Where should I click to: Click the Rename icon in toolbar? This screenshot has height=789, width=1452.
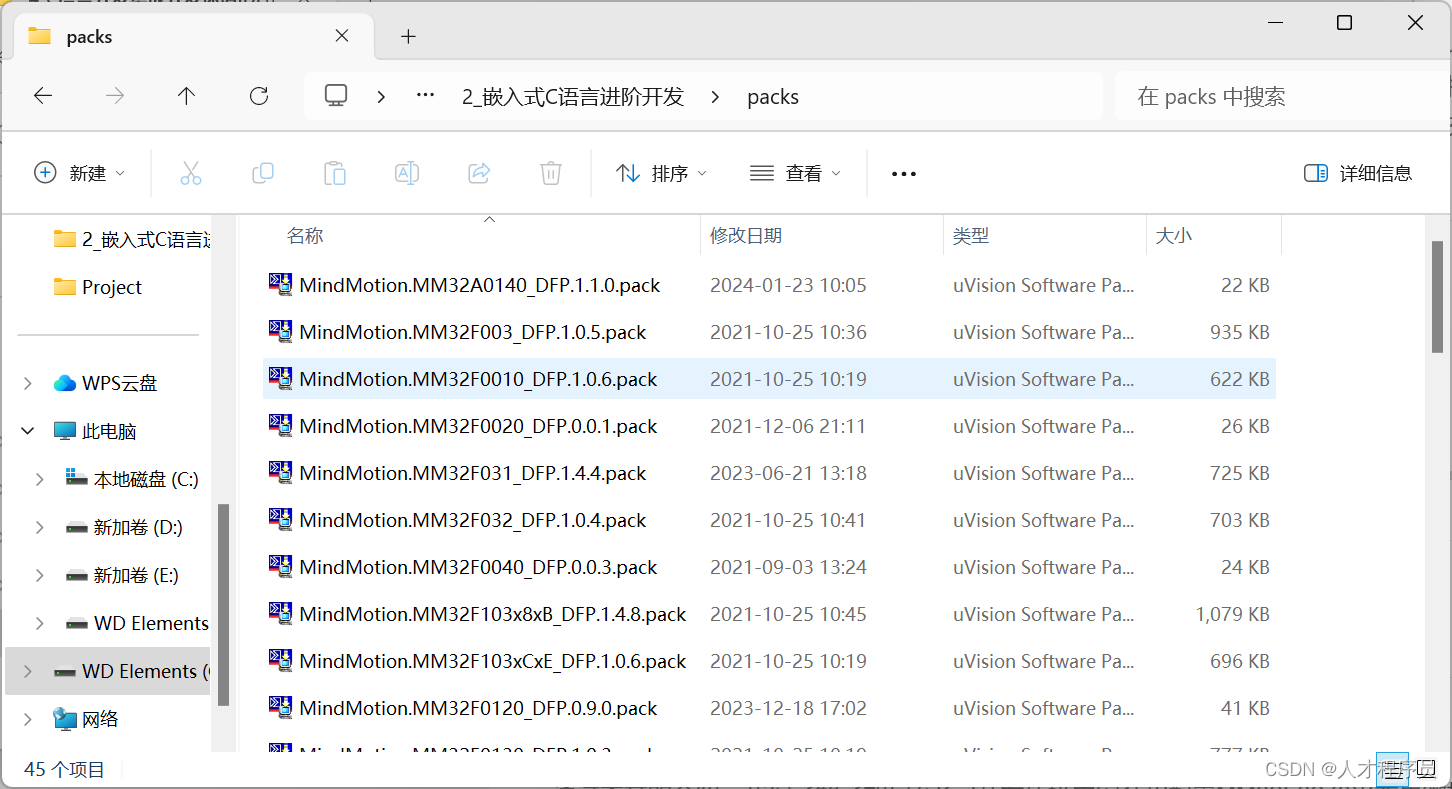click(407, 173)
